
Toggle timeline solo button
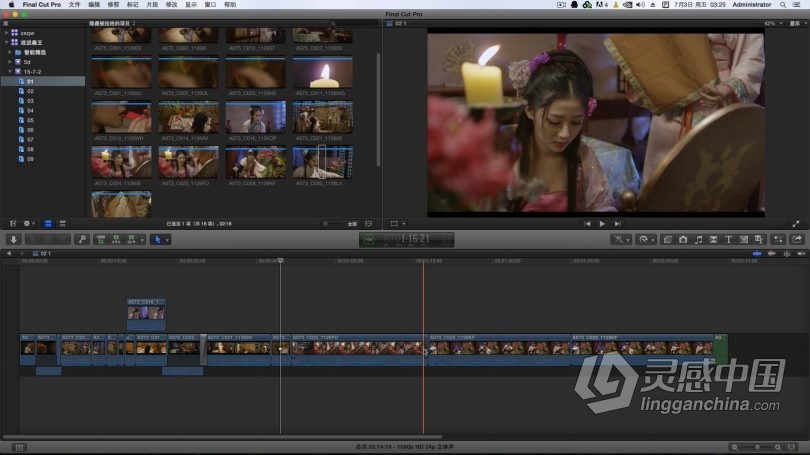787,254
